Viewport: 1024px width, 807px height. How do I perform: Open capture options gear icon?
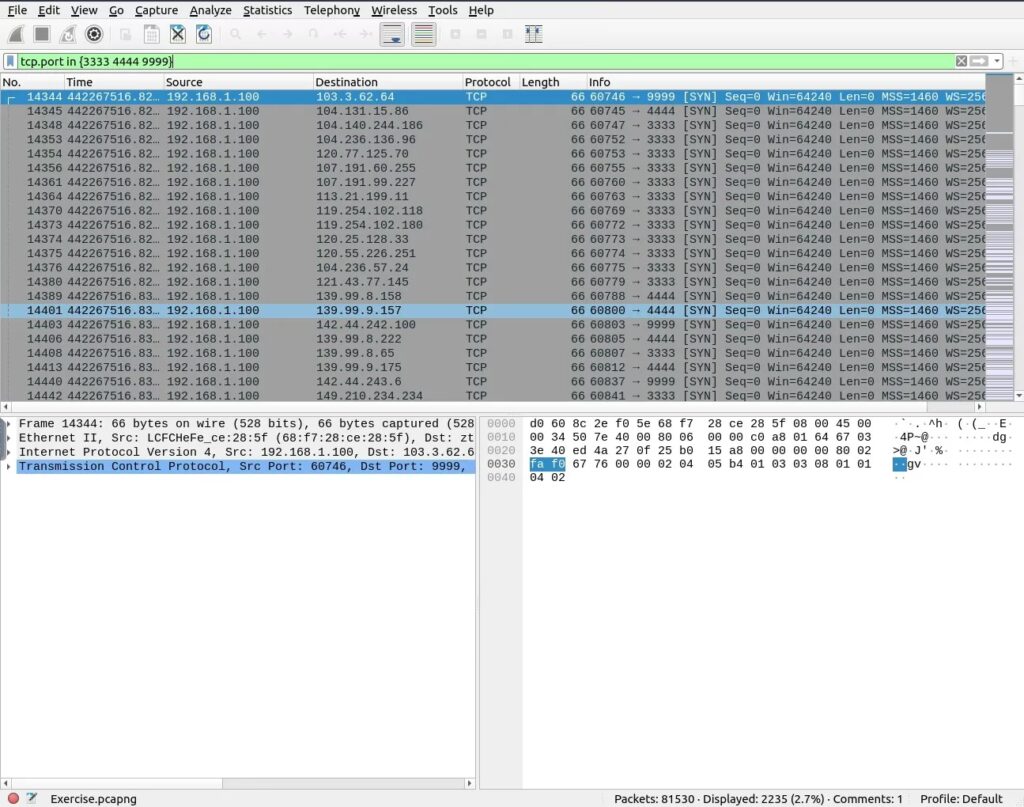[x=94, y=35]
